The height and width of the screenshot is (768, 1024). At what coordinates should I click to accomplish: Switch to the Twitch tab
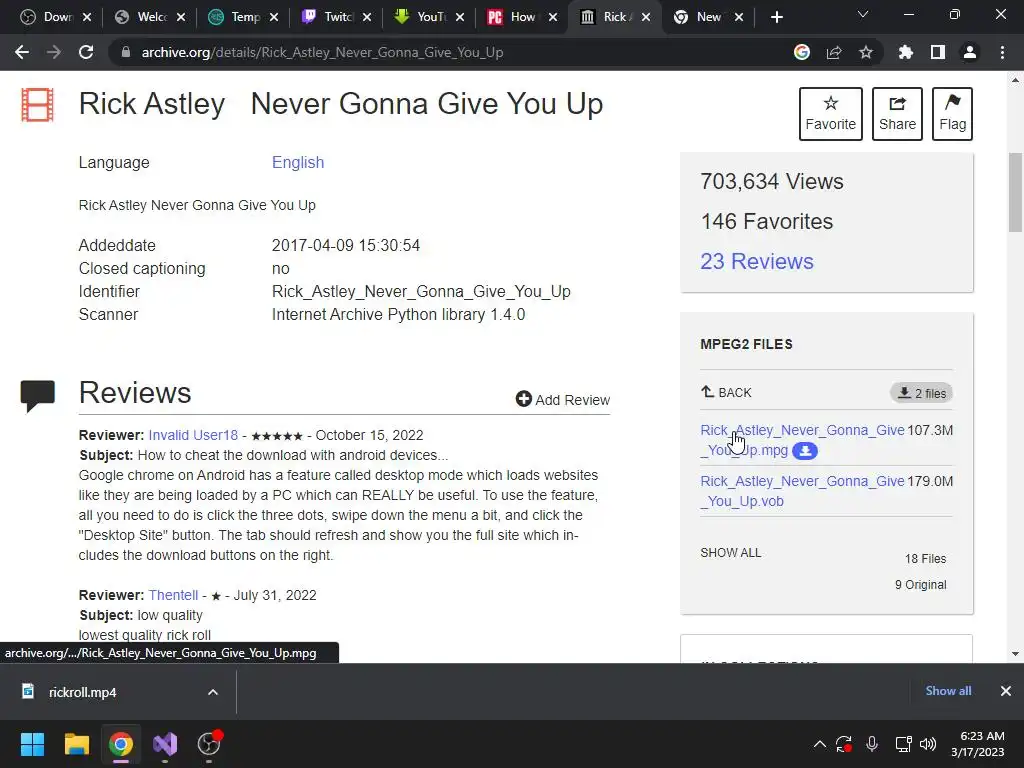pos(336,17)
